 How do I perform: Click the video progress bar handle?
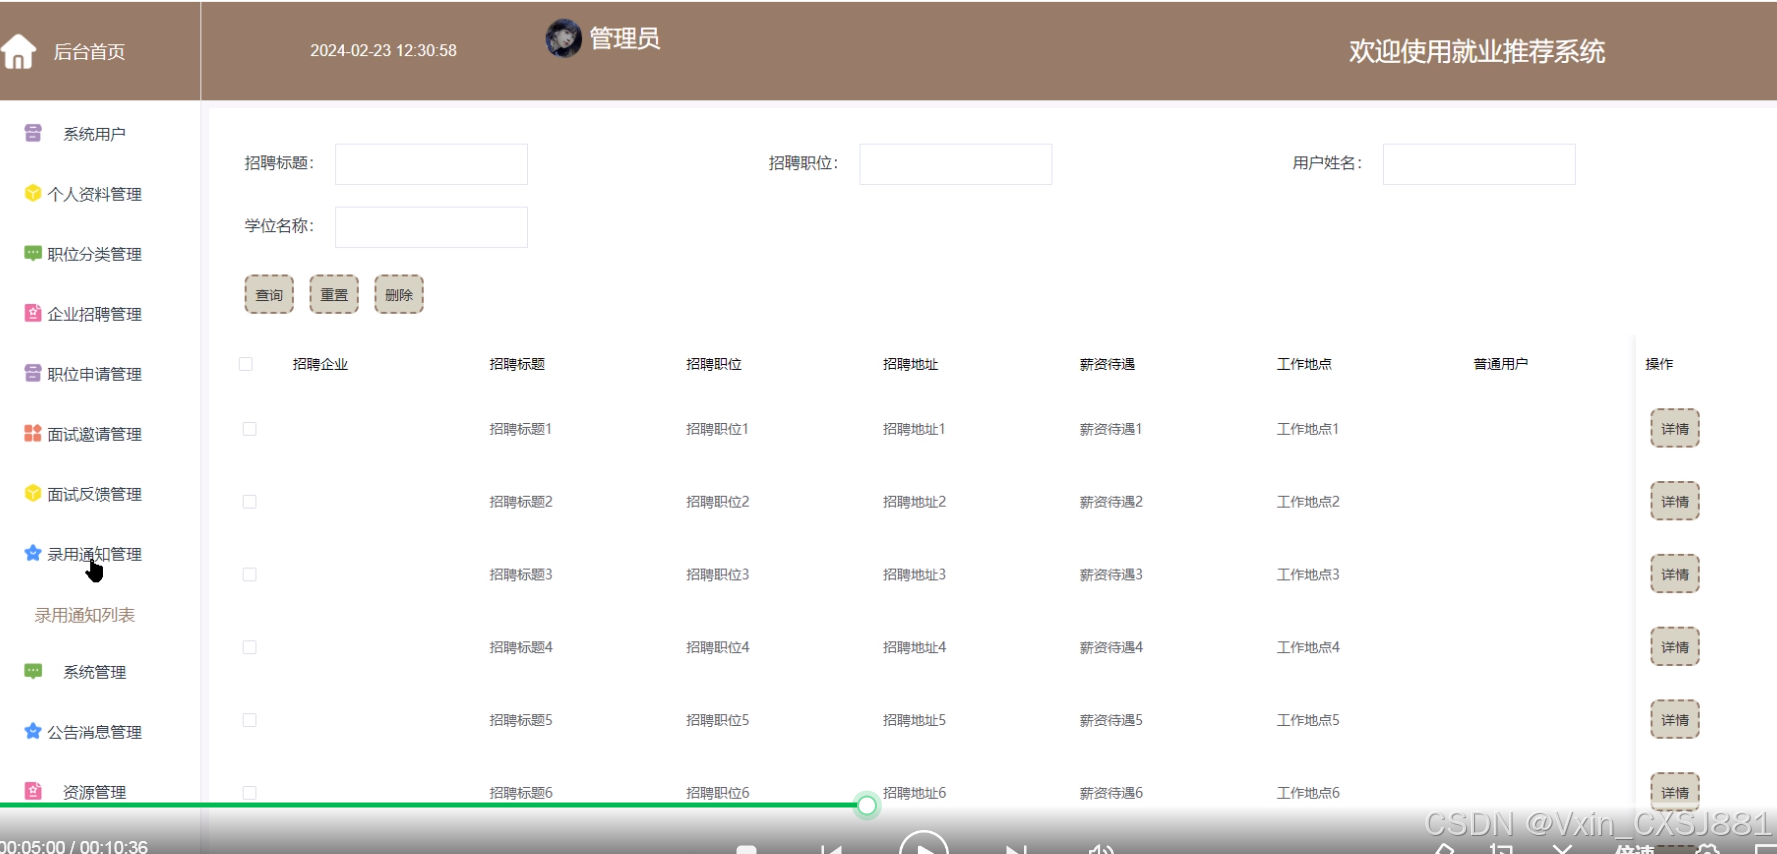[867, 805]
